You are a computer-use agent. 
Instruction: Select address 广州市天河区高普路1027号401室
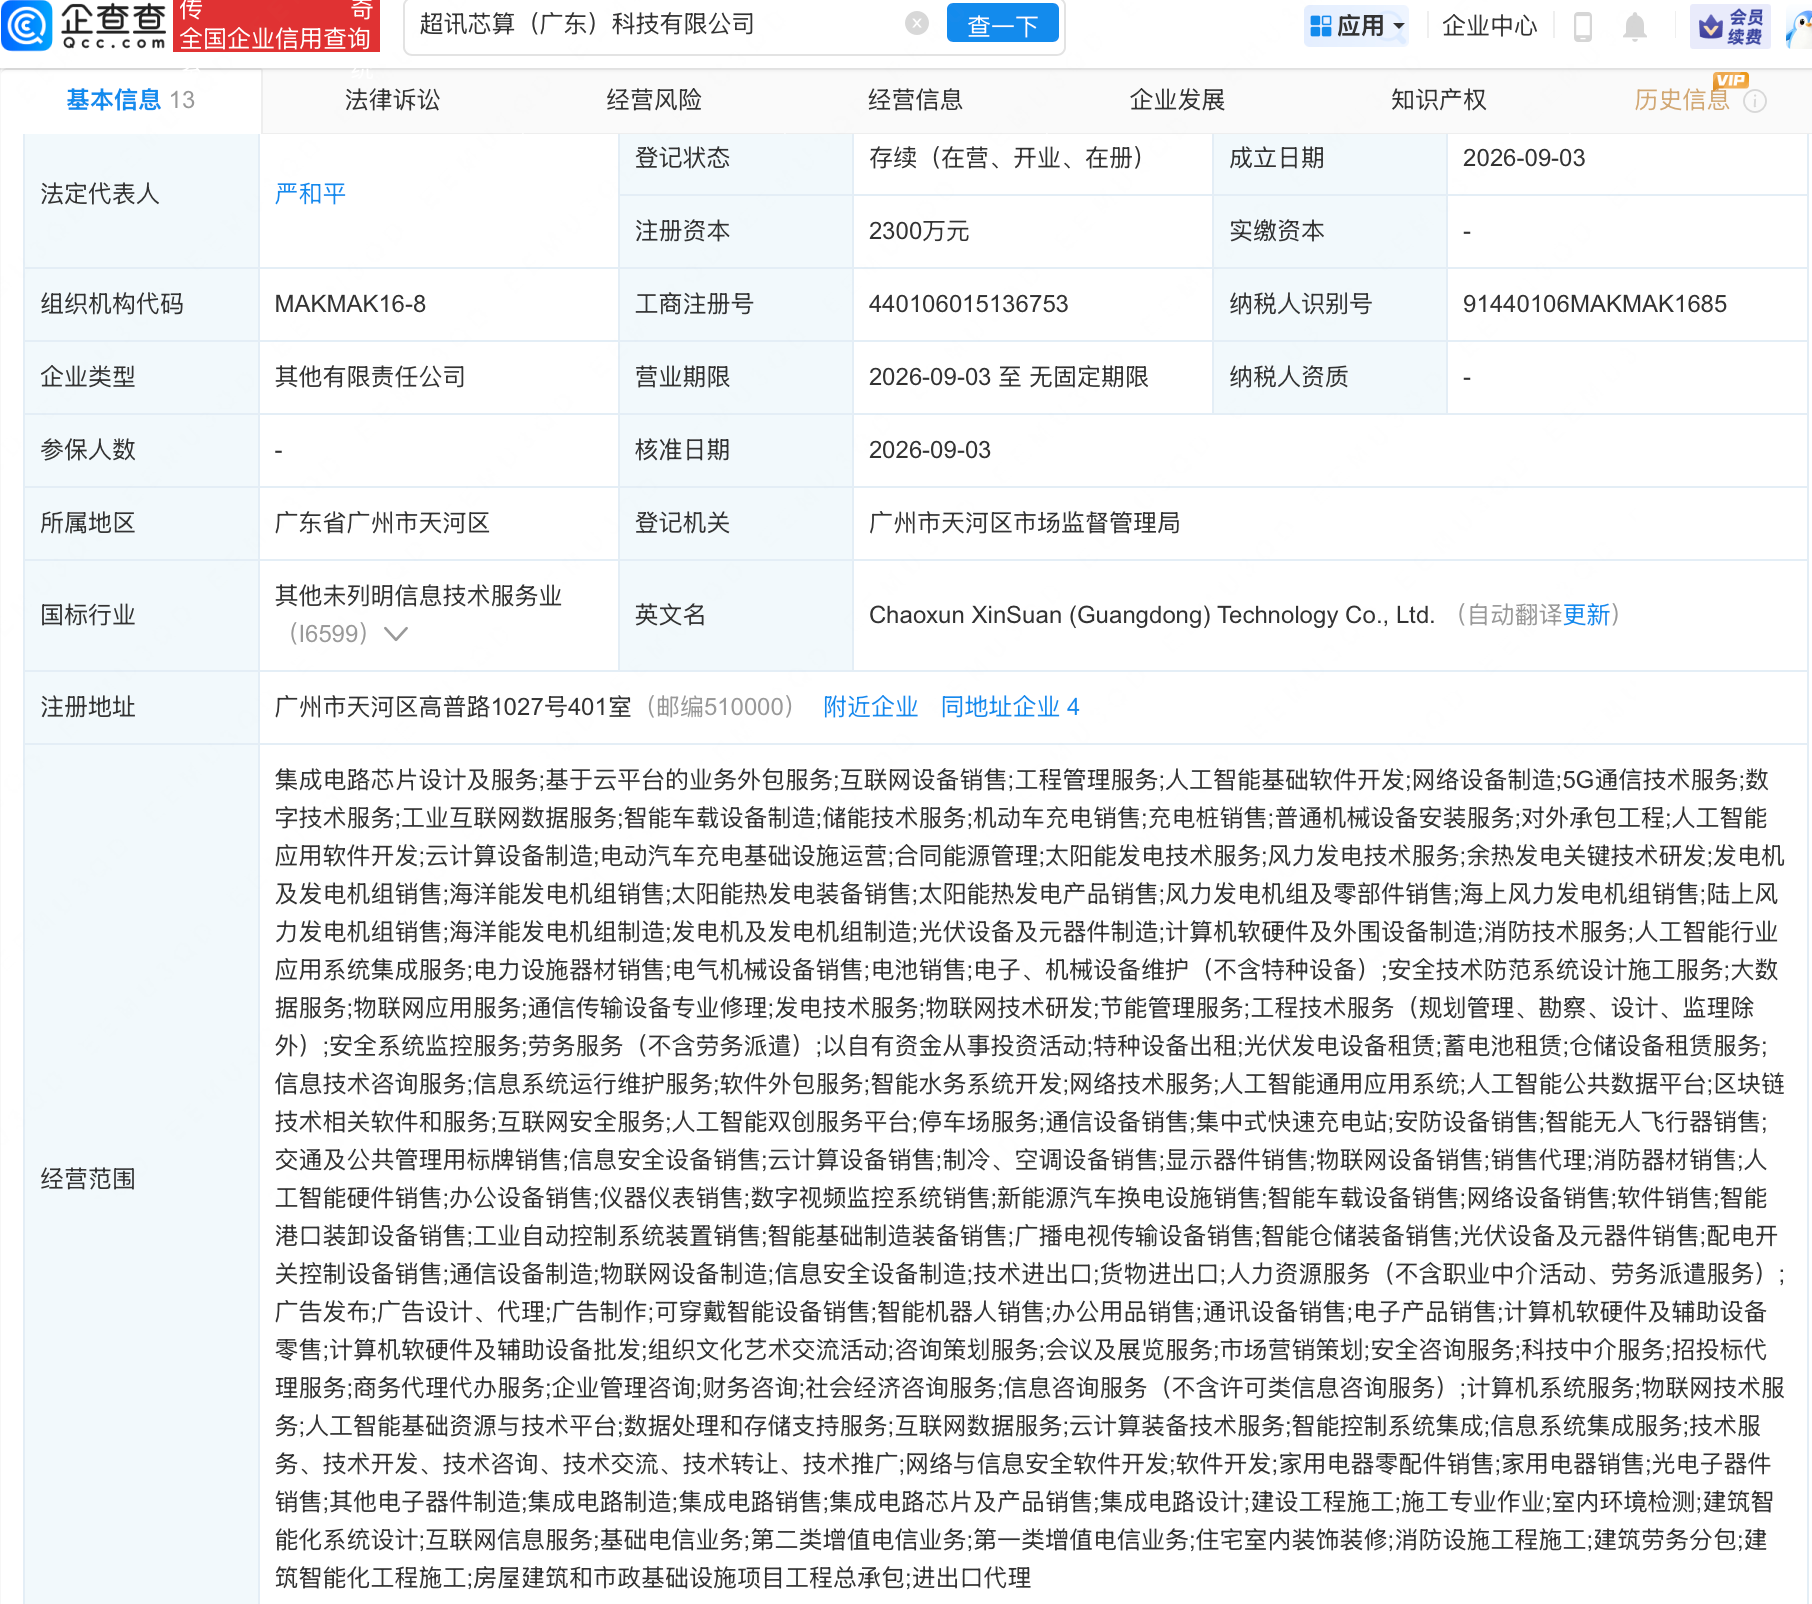pos(453,707)
